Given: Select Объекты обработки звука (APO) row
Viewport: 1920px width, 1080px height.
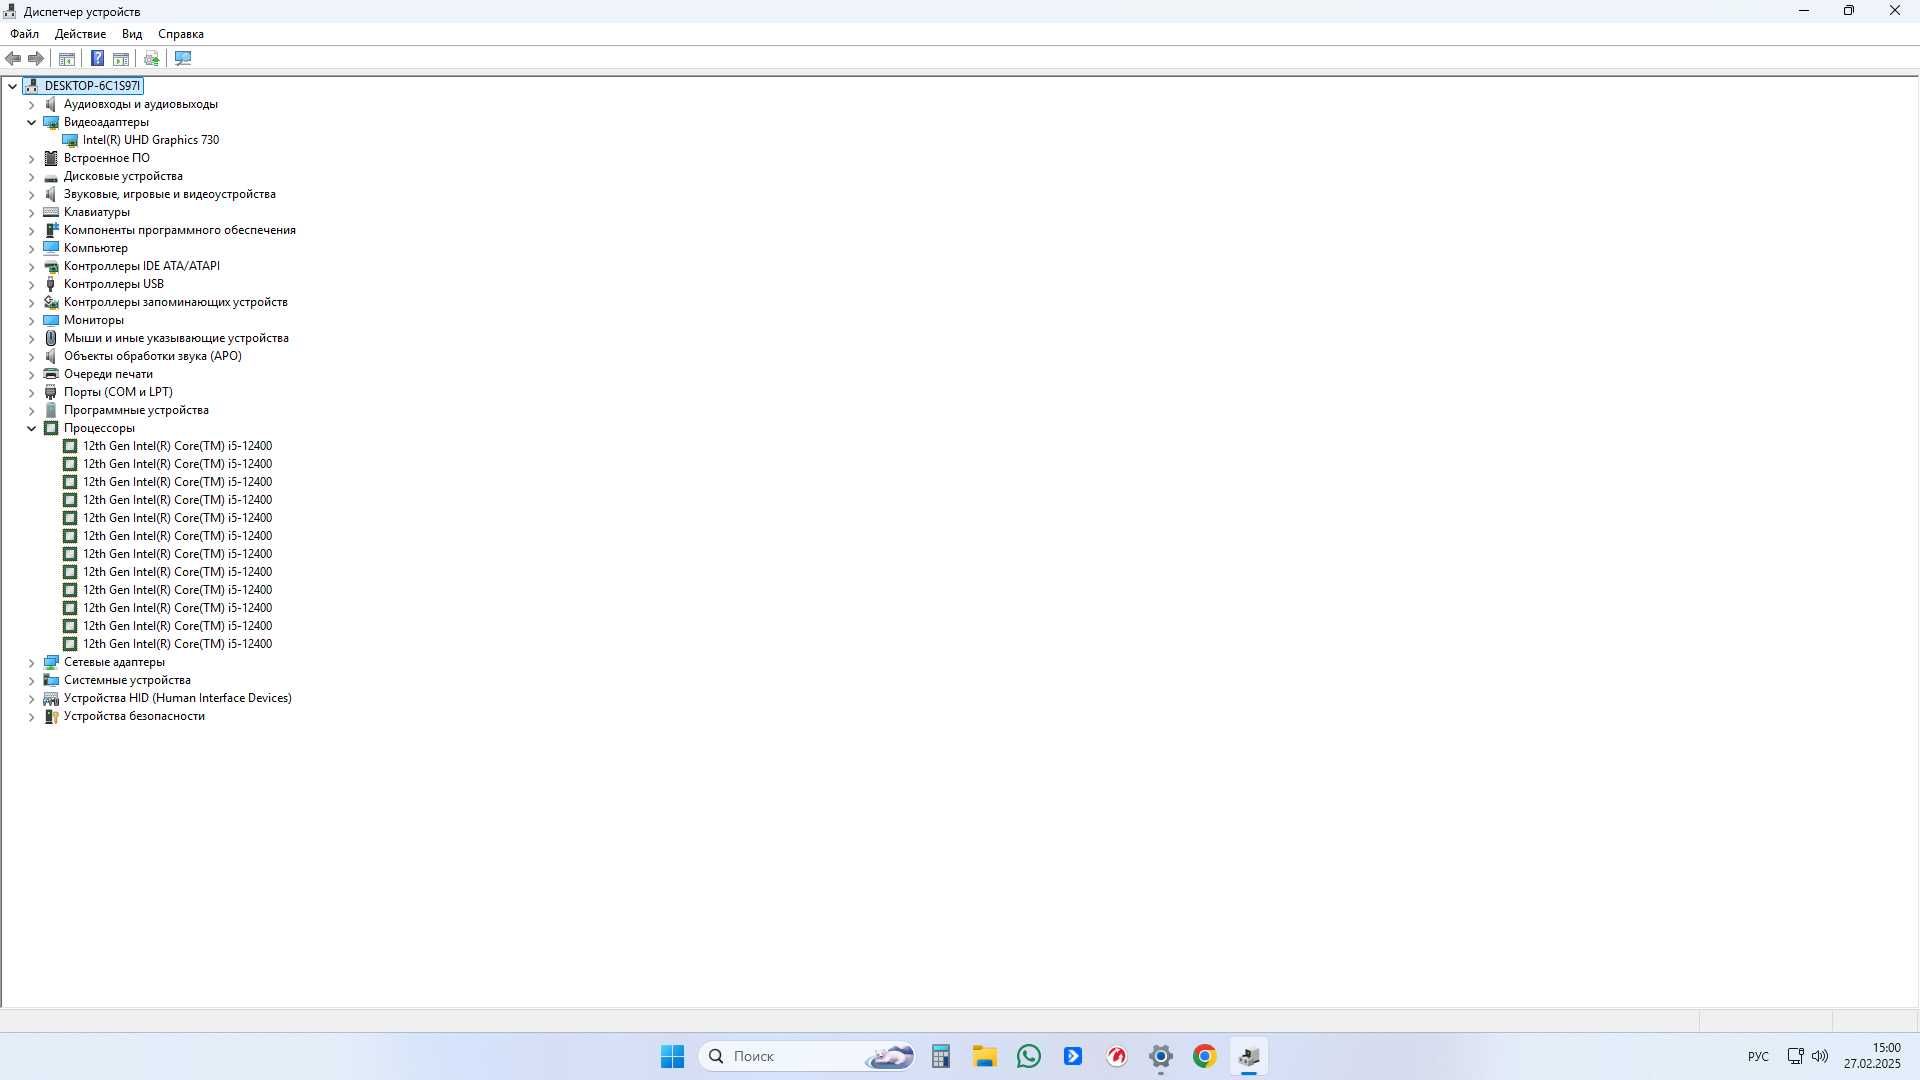Looking at the screenshot, I should pyautogui.click(x=153, y=356).
